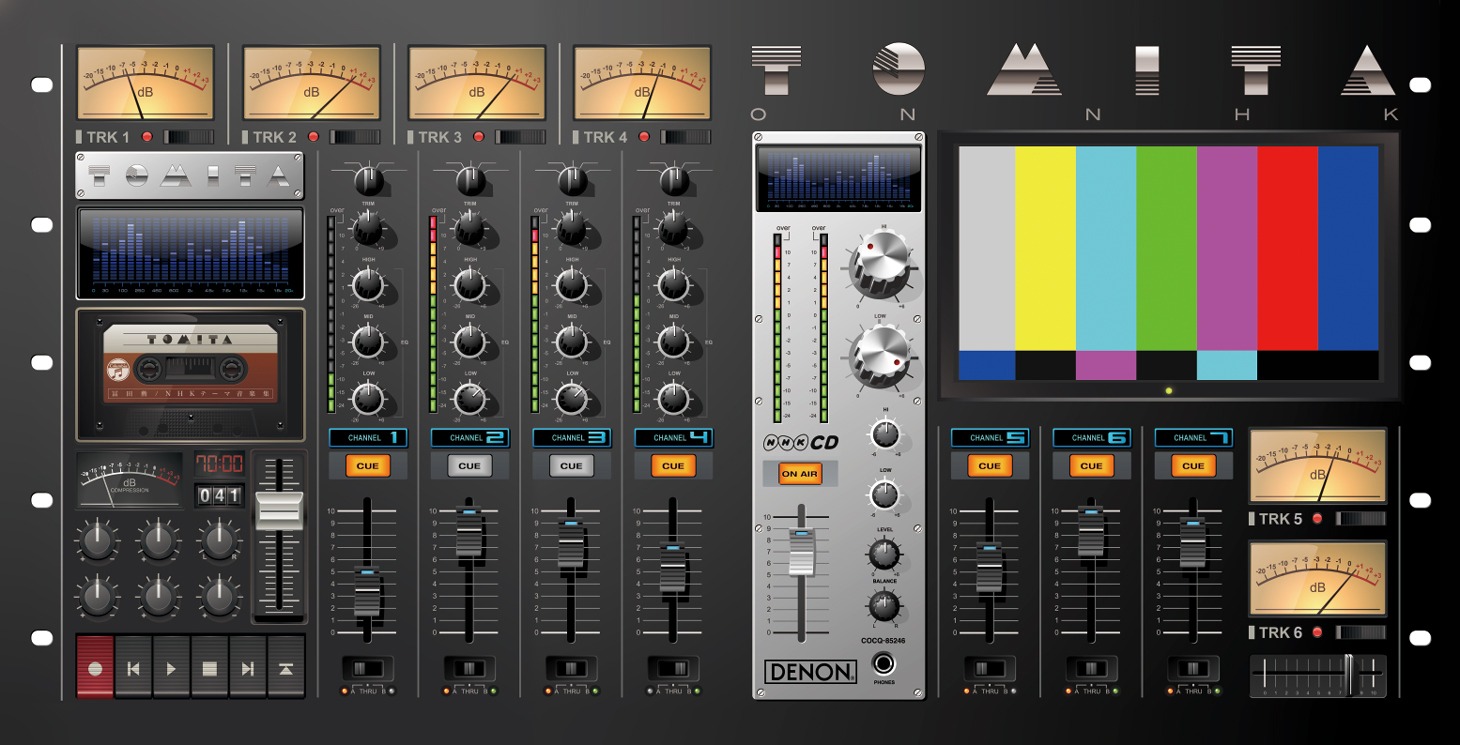Enable CUE on Channel 3

pos(572,466)
